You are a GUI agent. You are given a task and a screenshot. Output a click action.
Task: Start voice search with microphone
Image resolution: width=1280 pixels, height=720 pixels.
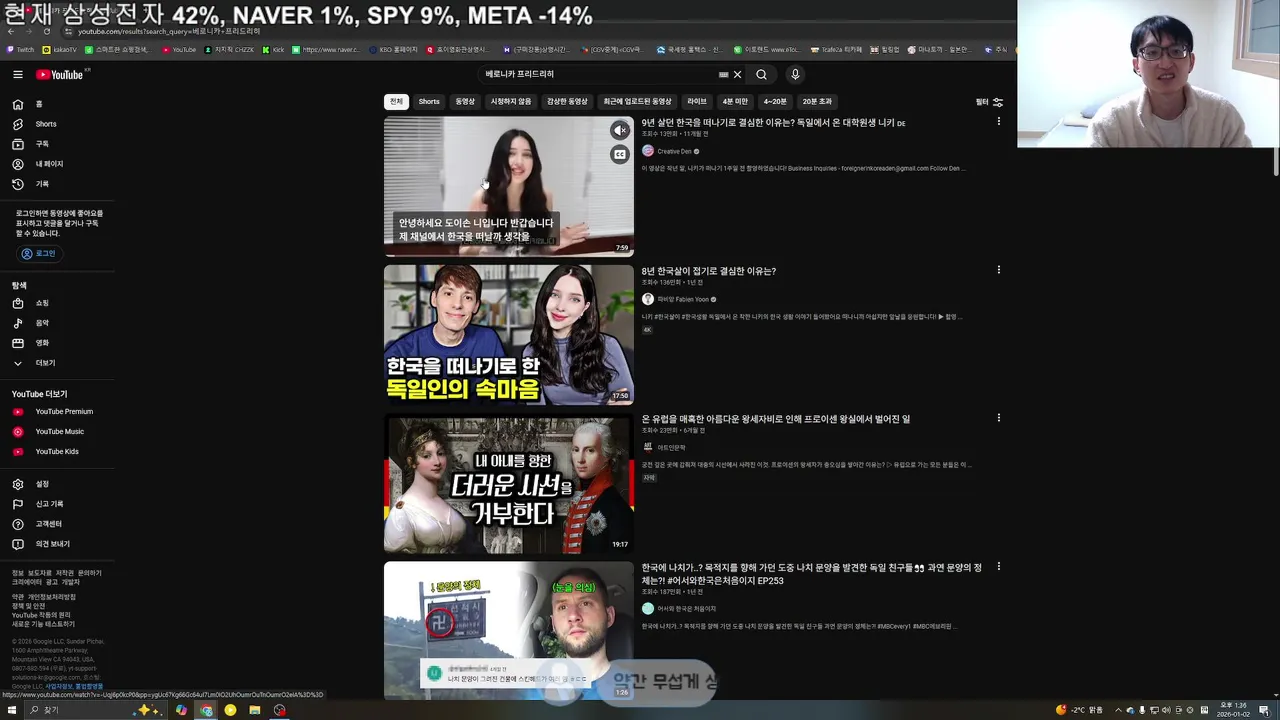795,74
